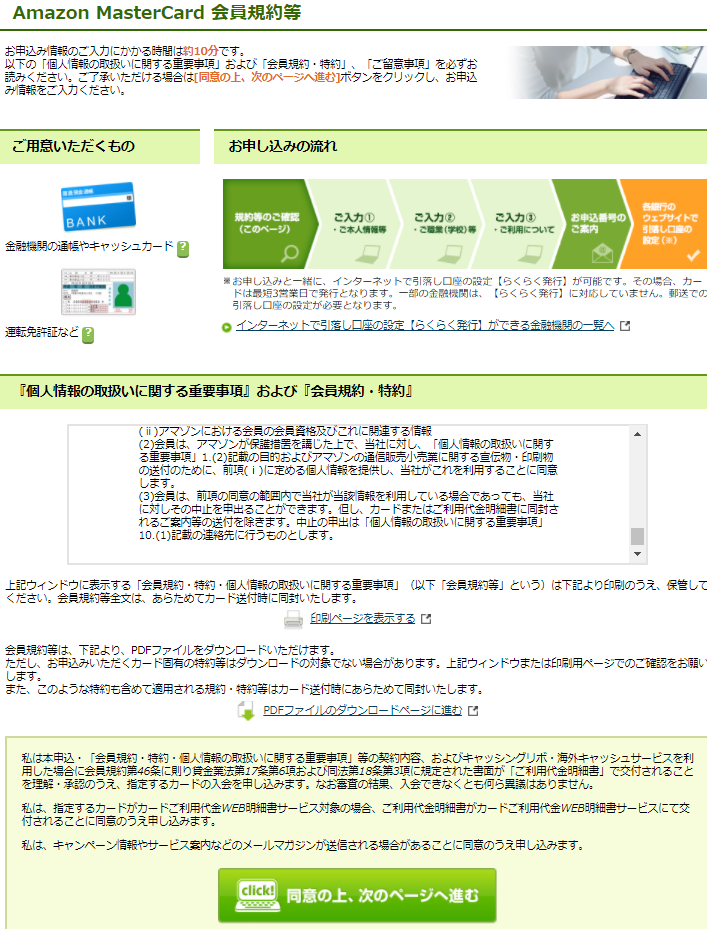The width and height of the screenshot is (707, 929).
Task: Click the お申し込みの流れ section header
Action: [460, 146]
